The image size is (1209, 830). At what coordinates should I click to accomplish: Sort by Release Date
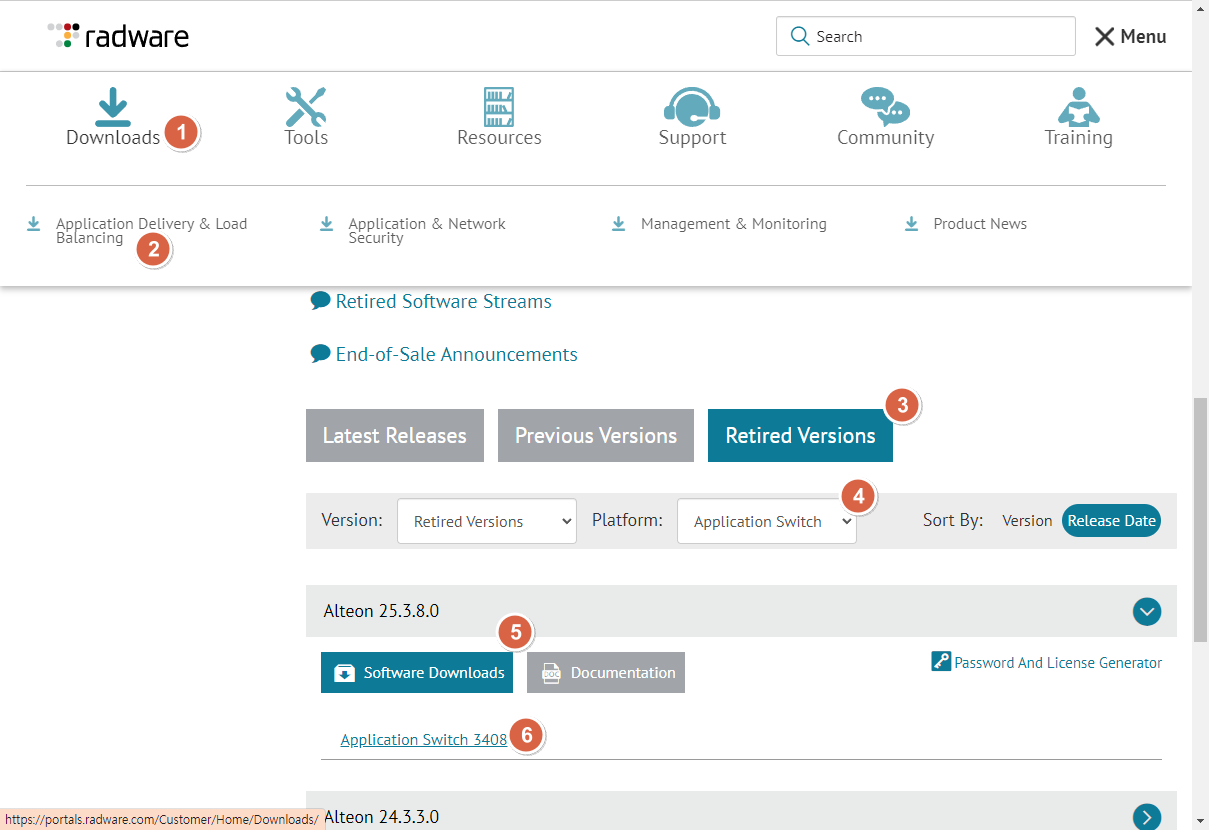click(1111, 520)
